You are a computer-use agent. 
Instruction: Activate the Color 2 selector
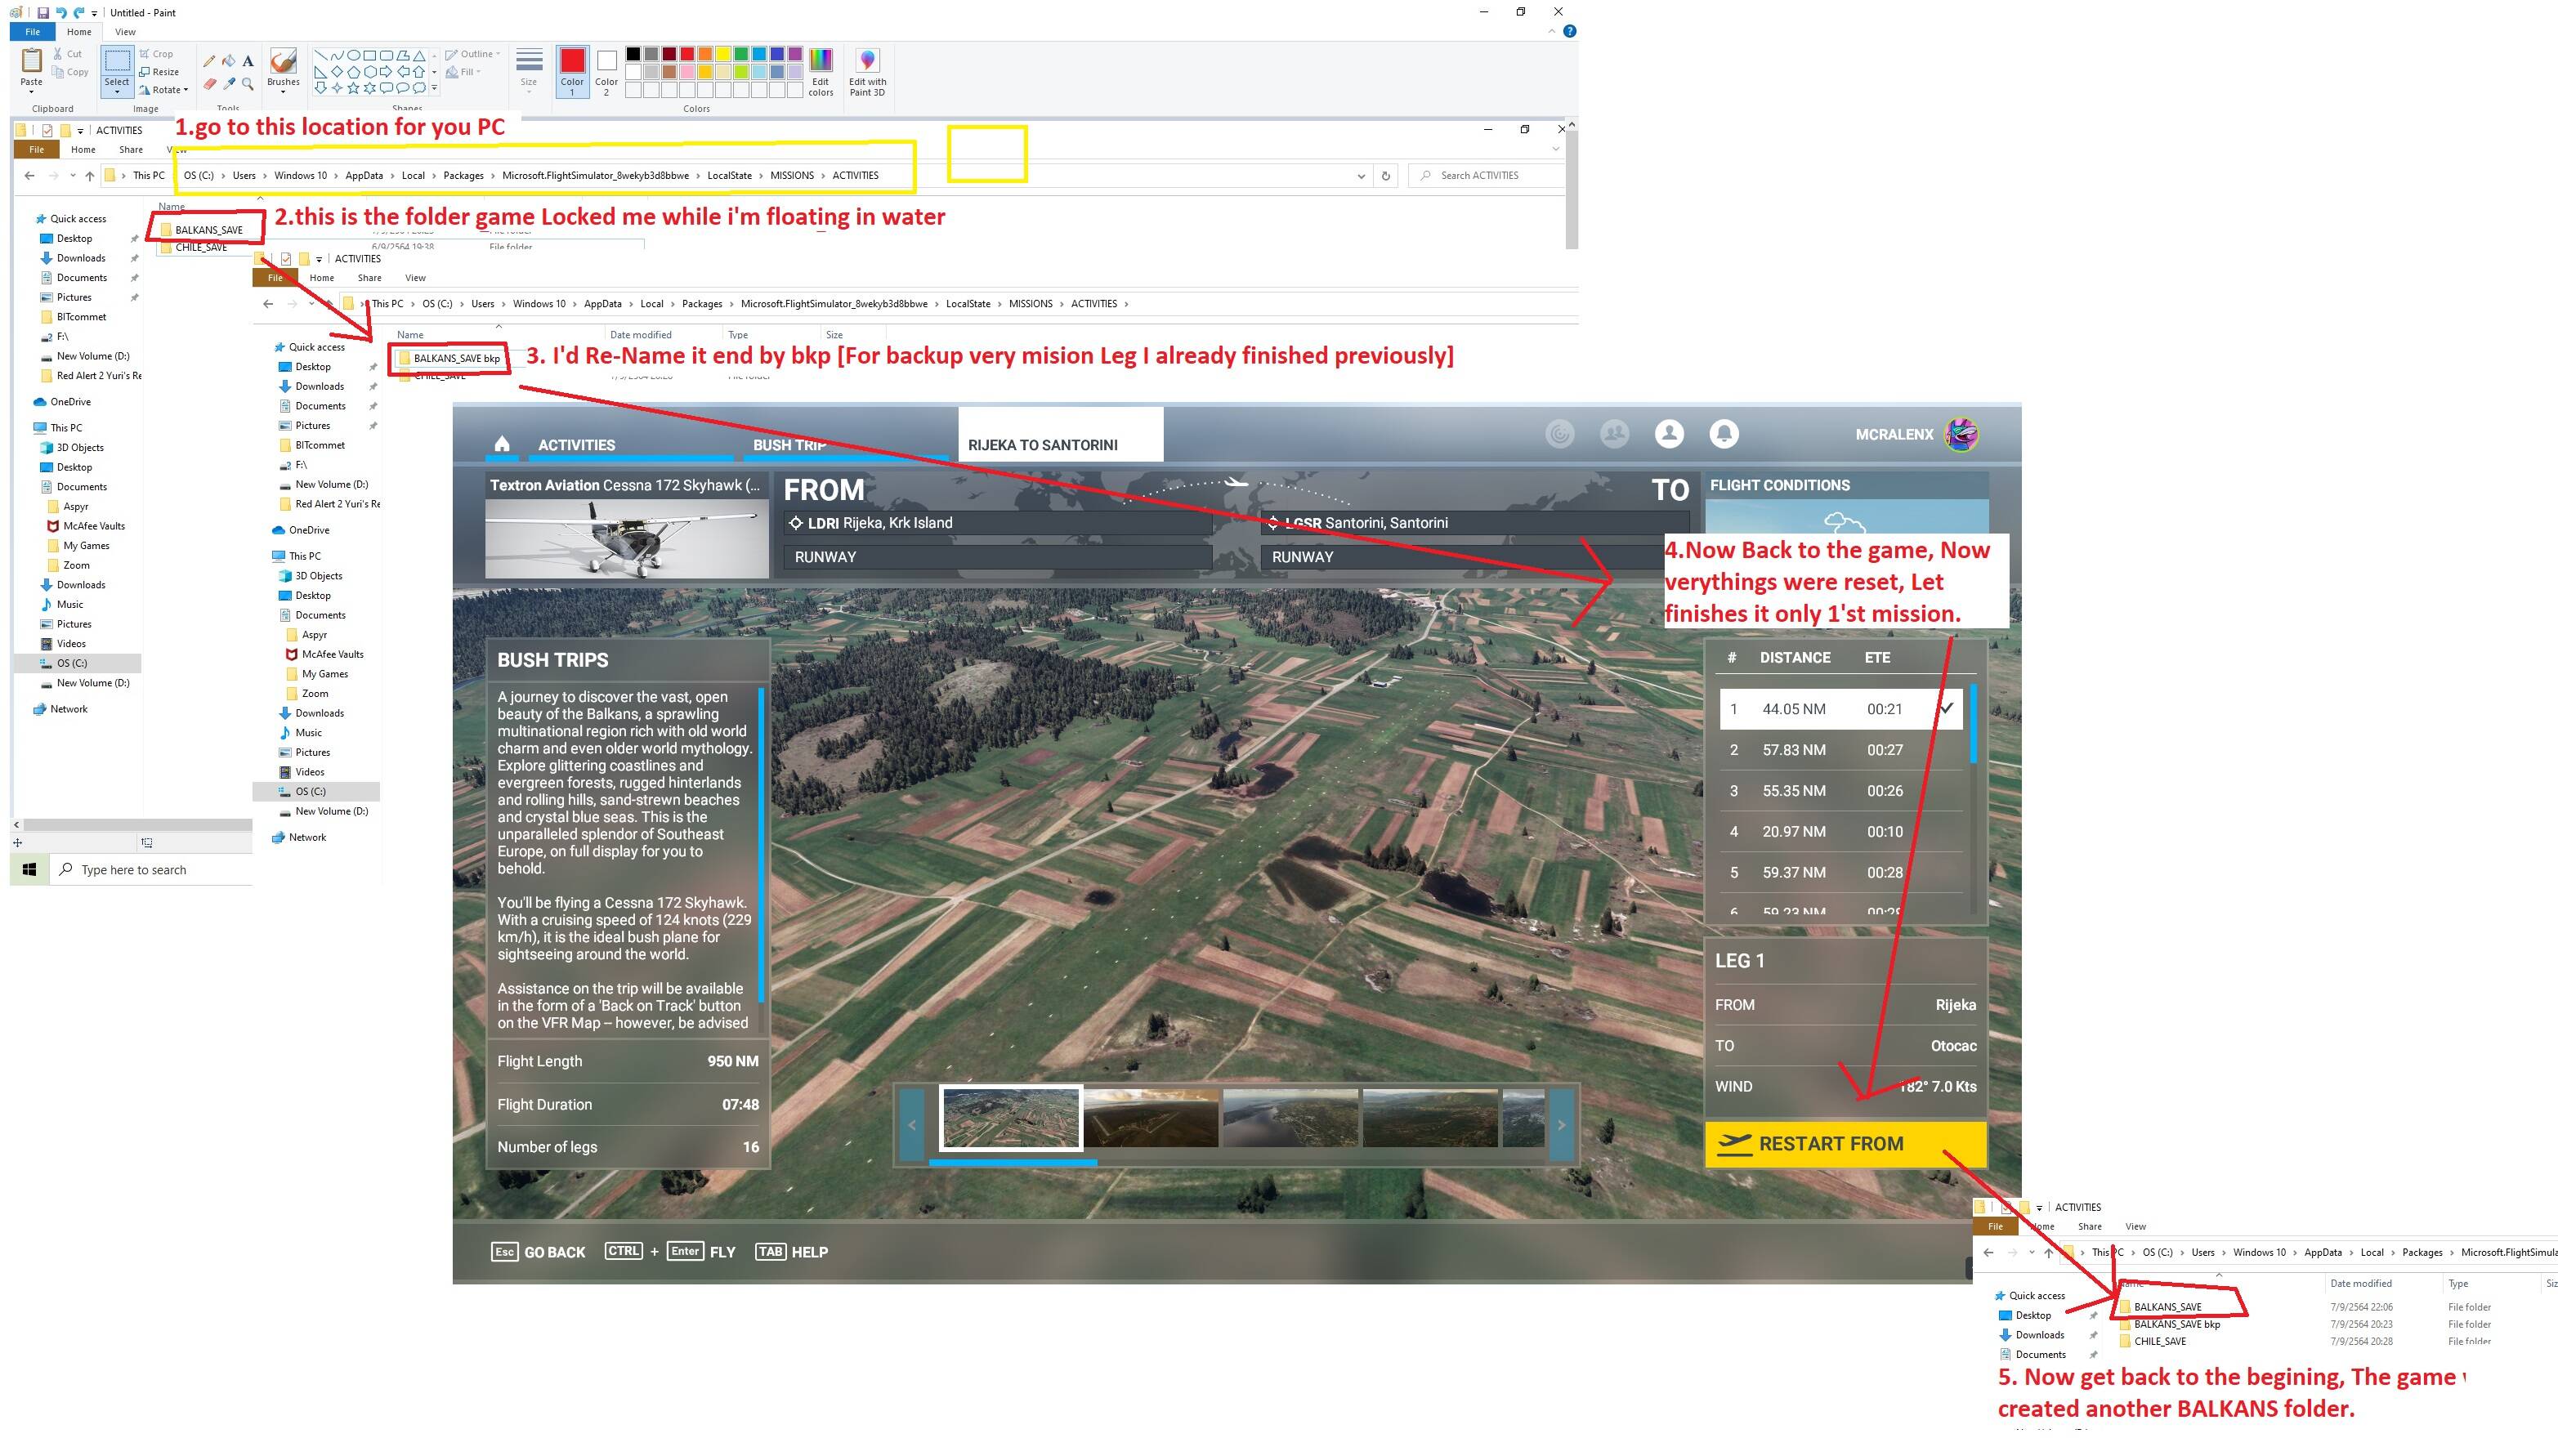coord(606,72)
